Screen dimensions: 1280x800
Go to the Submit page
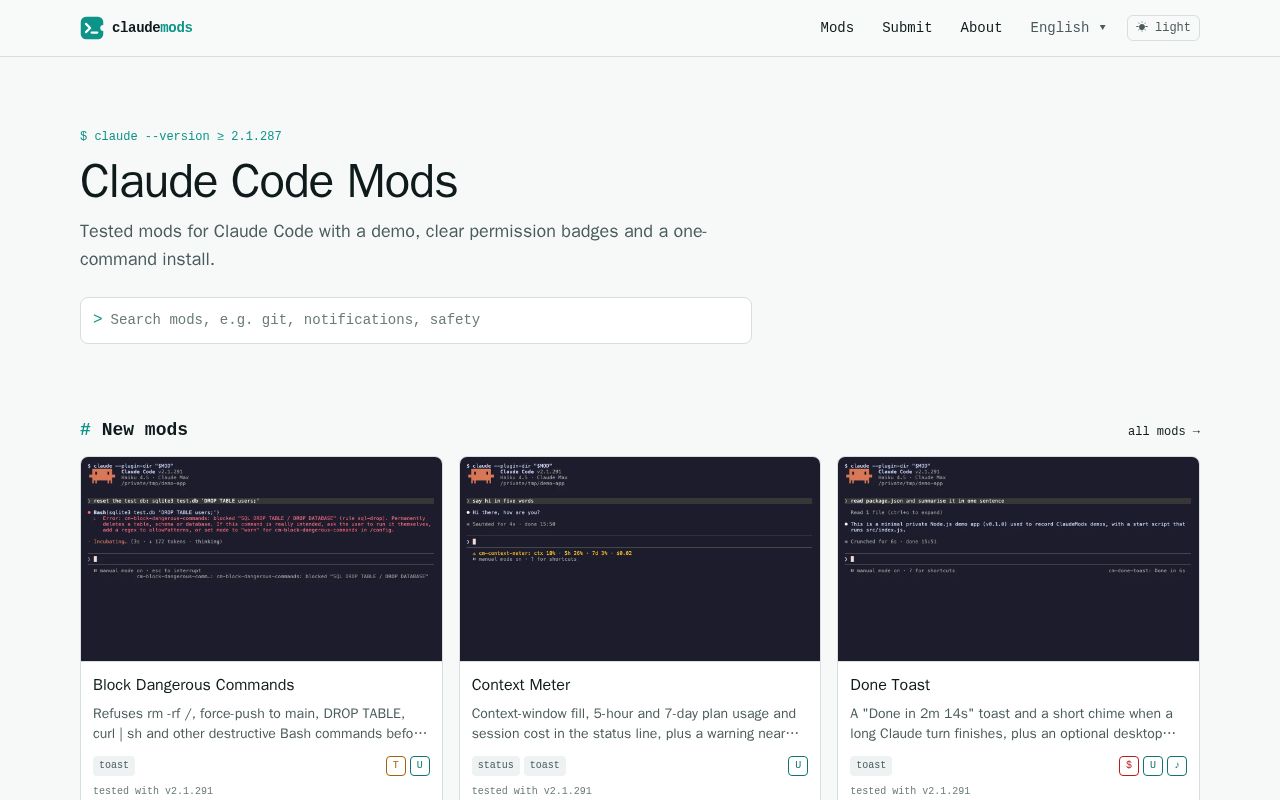(x=907, y=28)
